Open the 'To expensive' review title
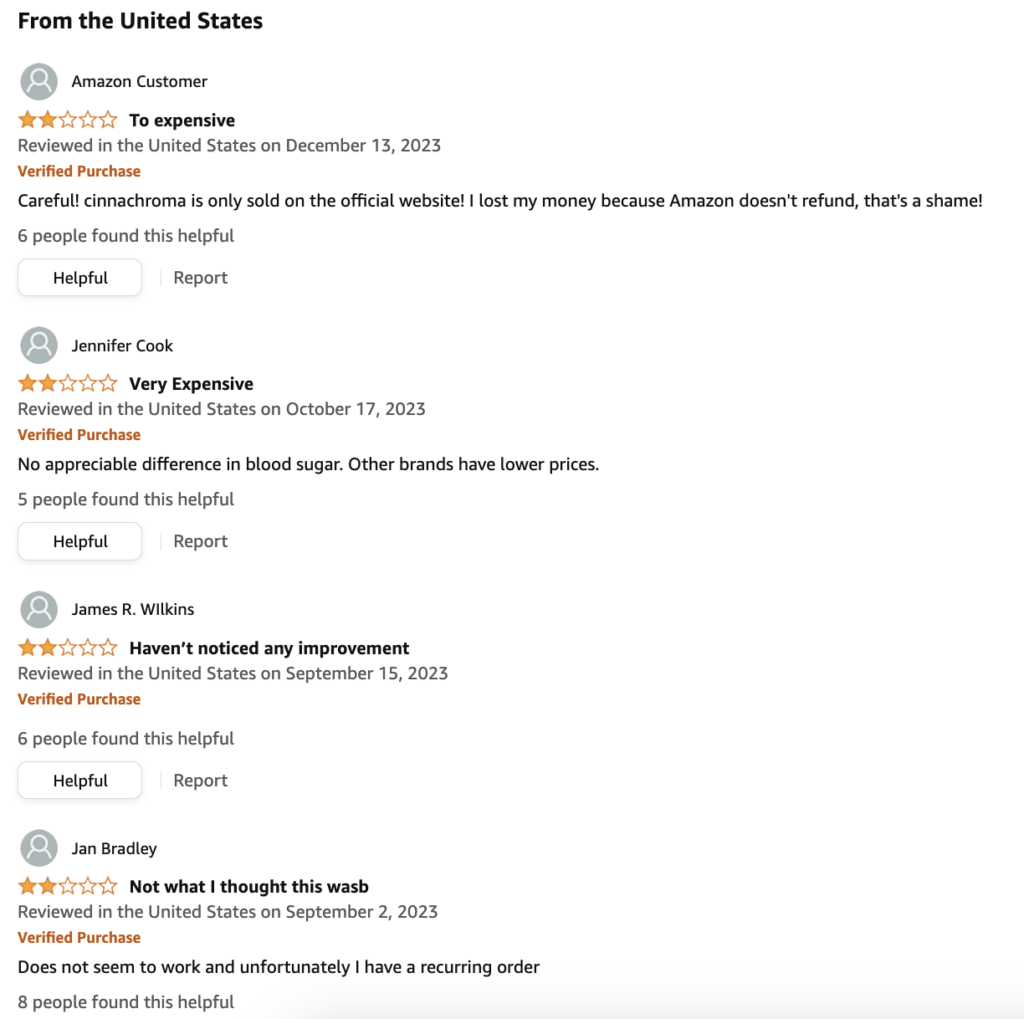 pos(182,120)
